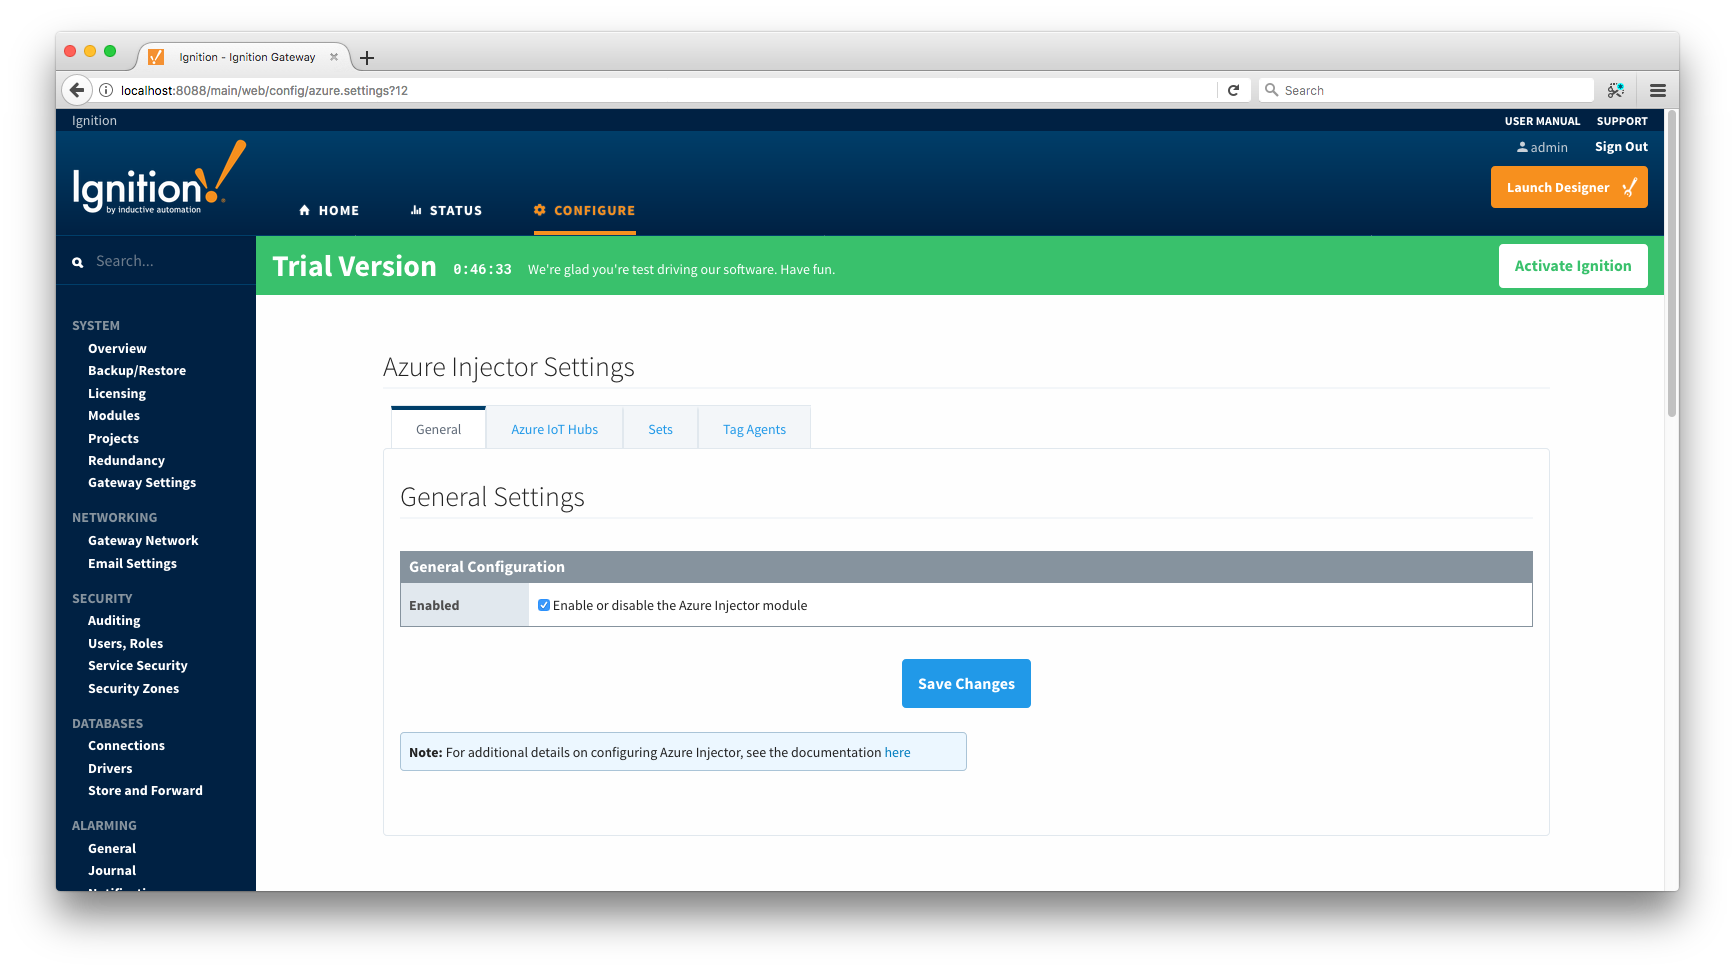Switch to the Azure IoT Hubs tab
1735x971 pixels.
click(x=554, y=429)
